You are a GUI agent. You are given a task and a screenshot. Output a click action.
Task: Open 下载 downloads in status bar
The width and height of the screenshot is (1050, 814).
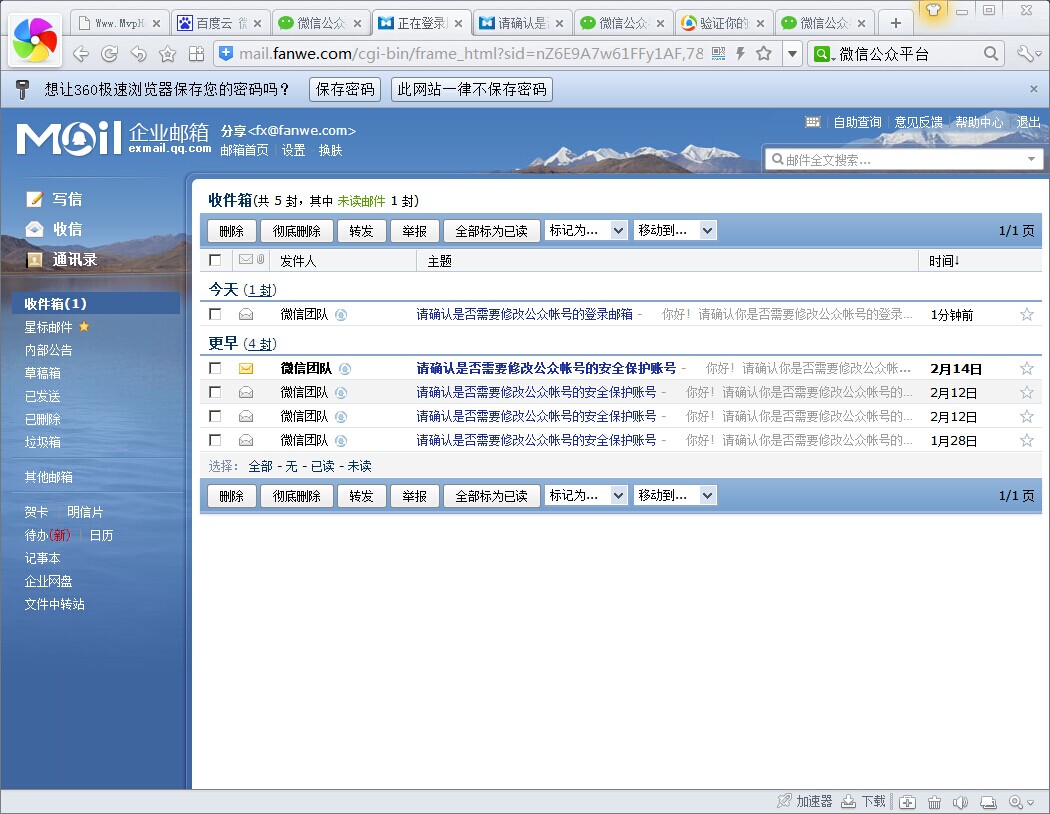[864, 801]
